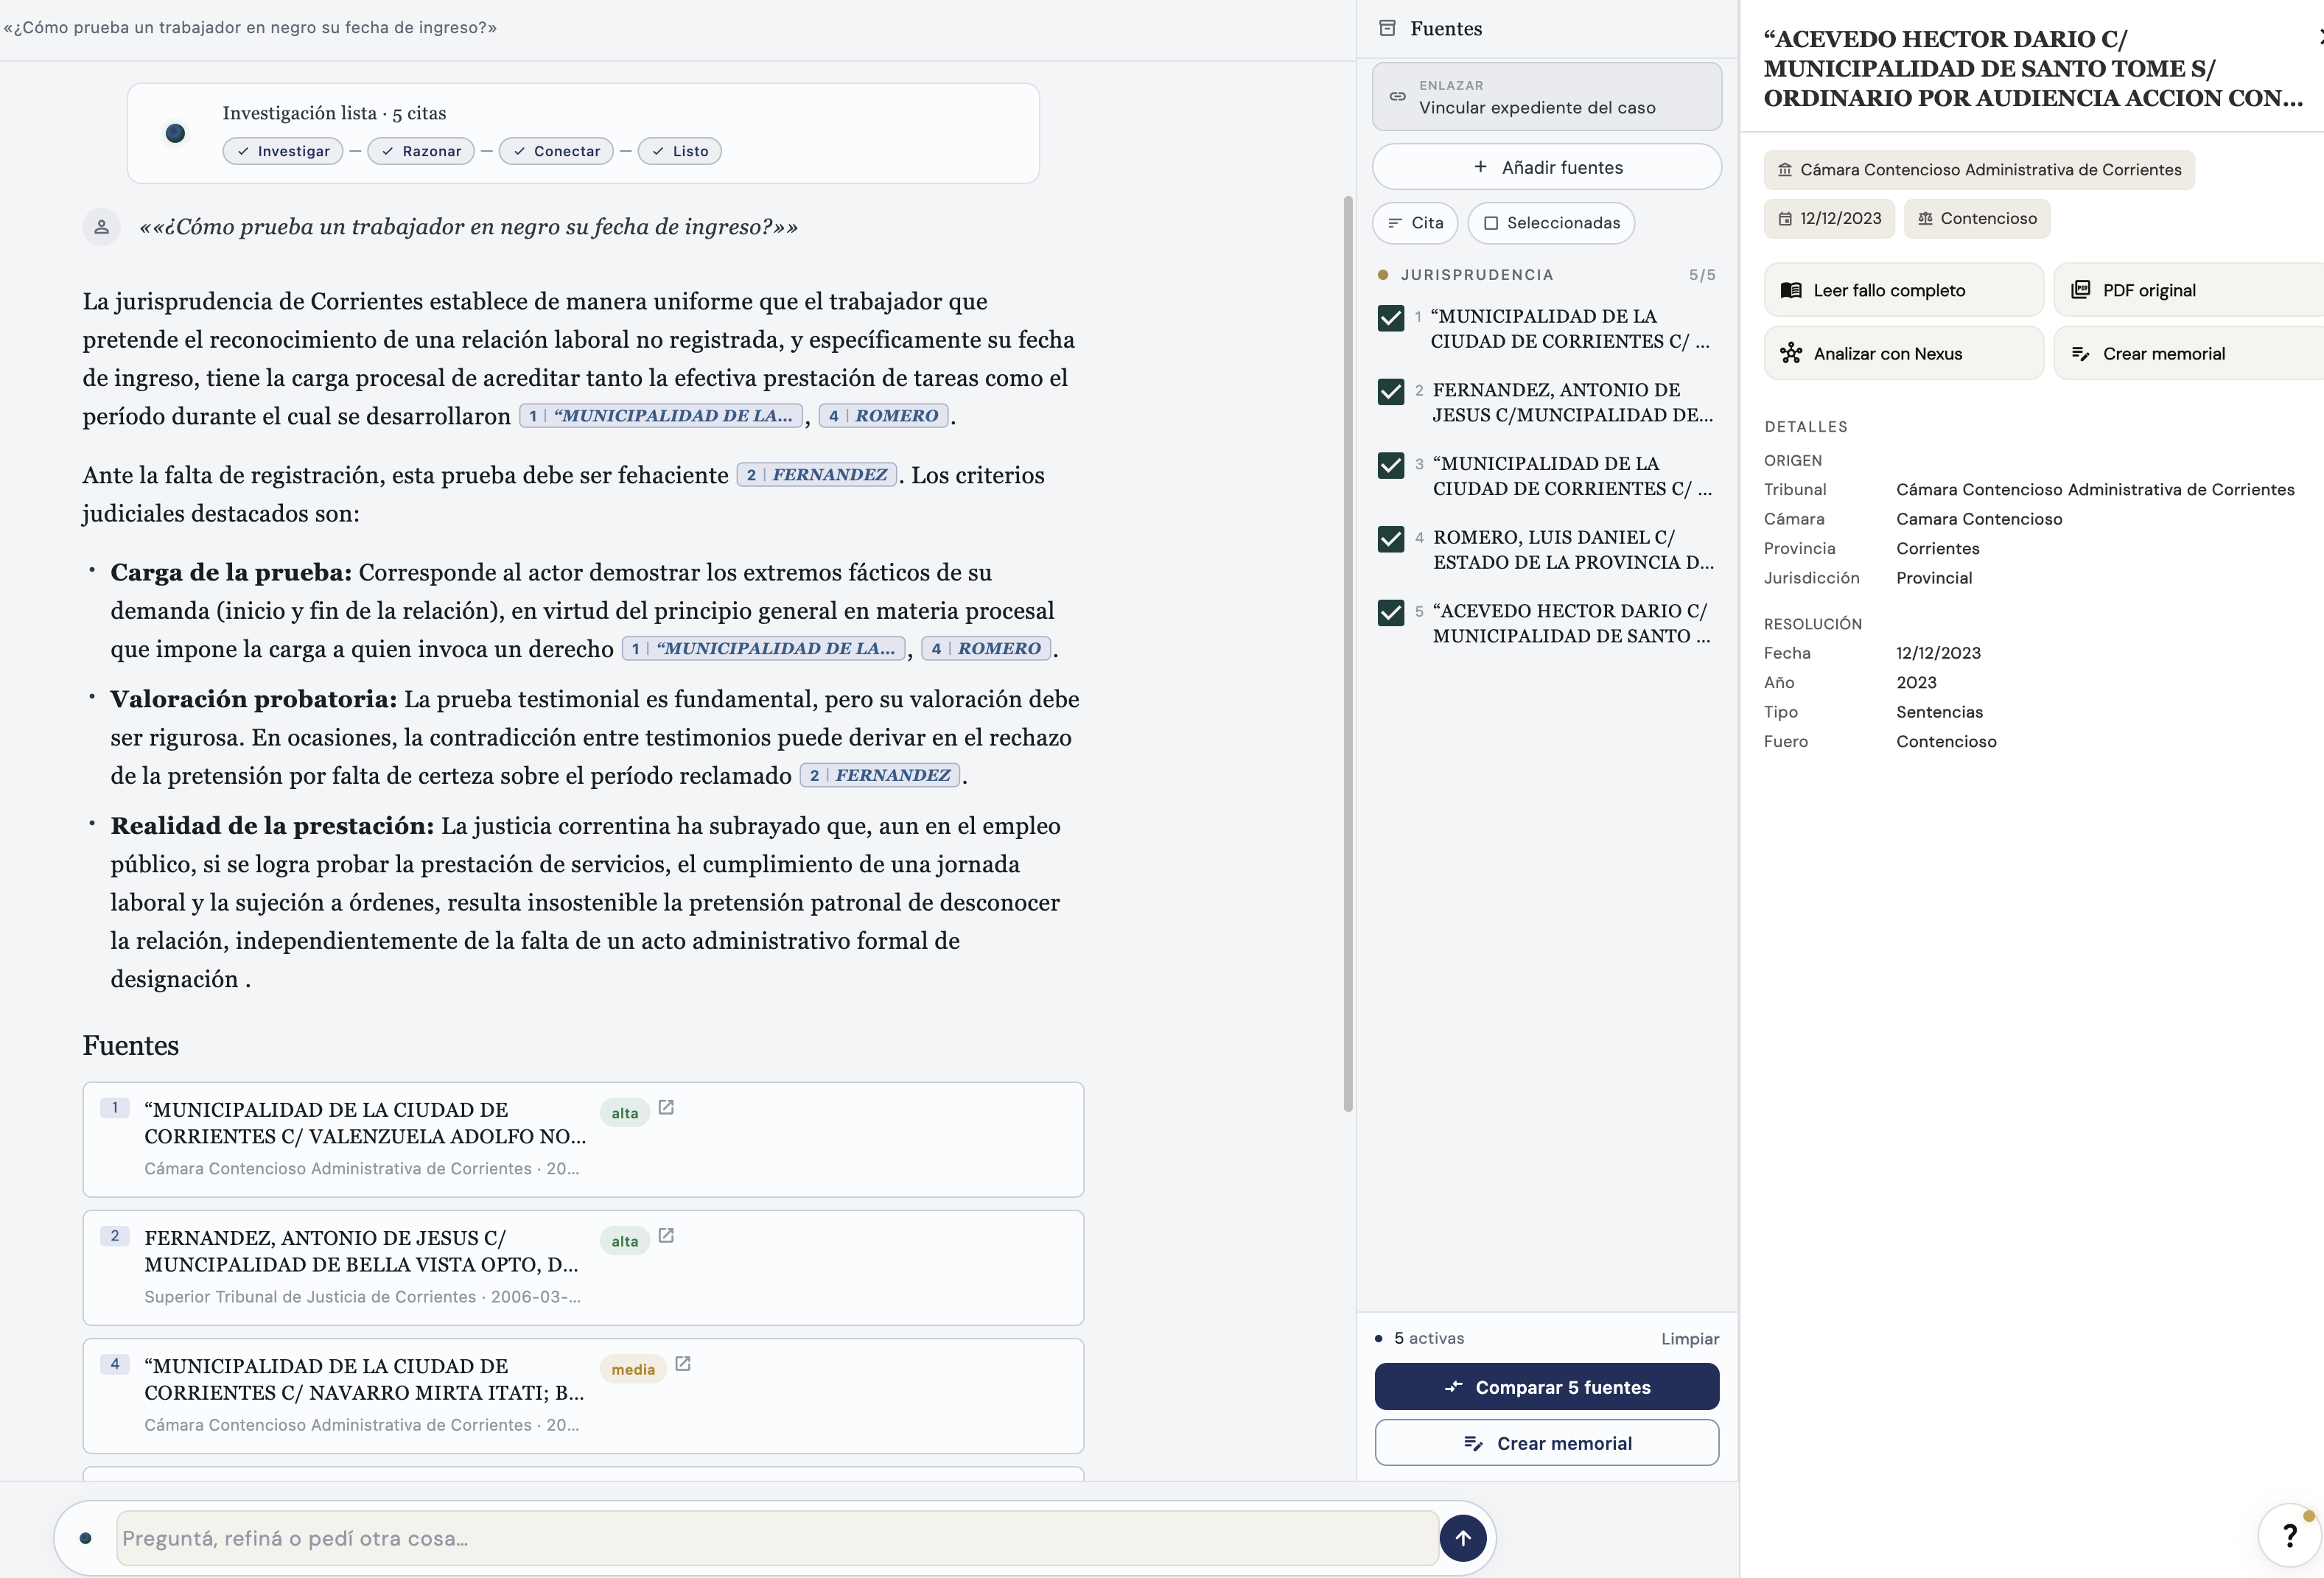
Task: Click the scales icon on Contencioso chip
Action: coord(1925,218)
